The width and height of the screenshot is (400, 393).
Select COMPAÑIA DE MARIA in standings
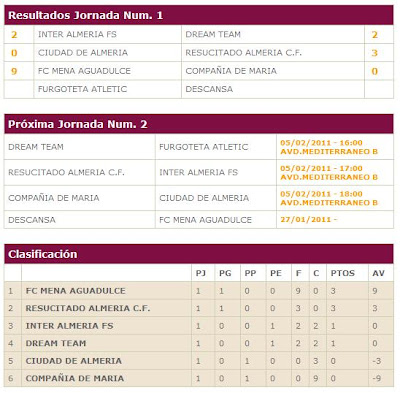[75, 378]
